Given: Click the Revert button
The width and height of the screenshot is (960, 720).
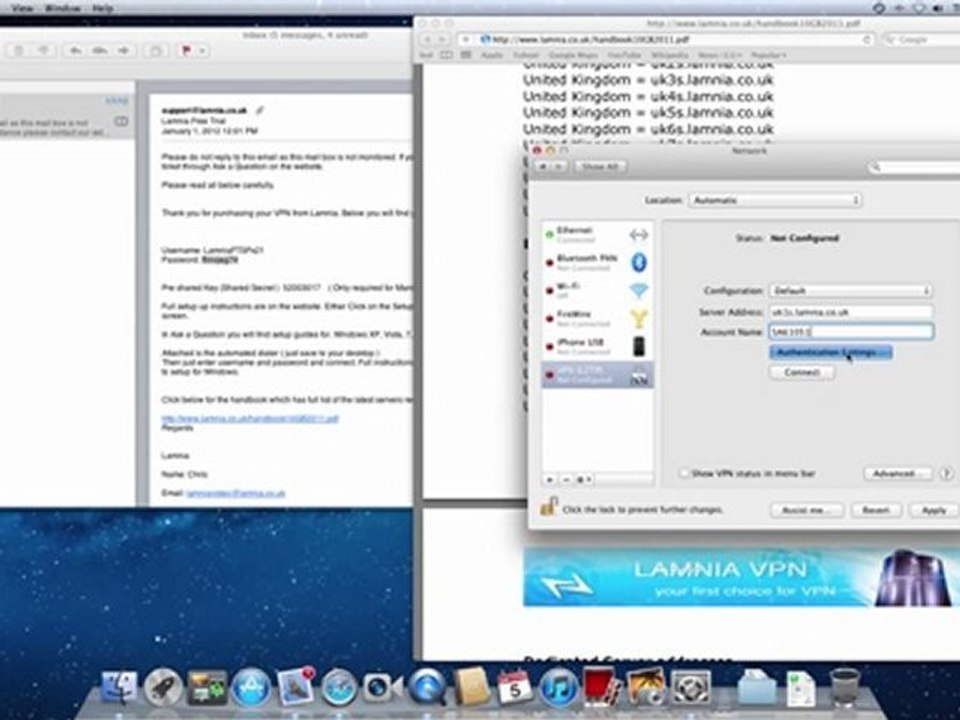Looking at the screenshot, I should 876,510.
